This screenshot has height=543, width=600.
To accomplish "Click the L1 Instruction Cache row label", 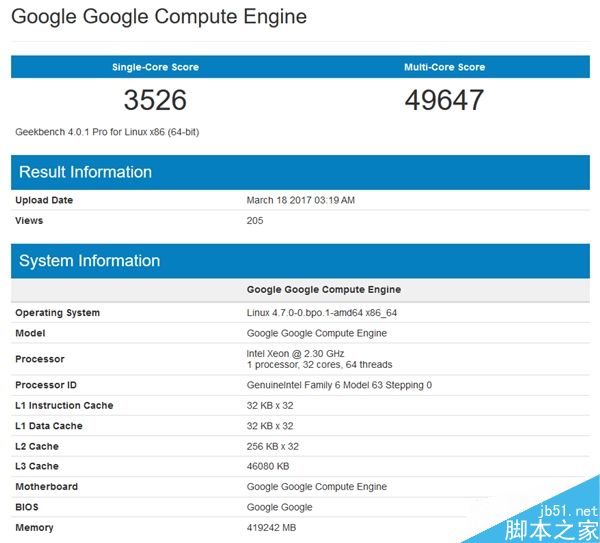I will point(64,406).
